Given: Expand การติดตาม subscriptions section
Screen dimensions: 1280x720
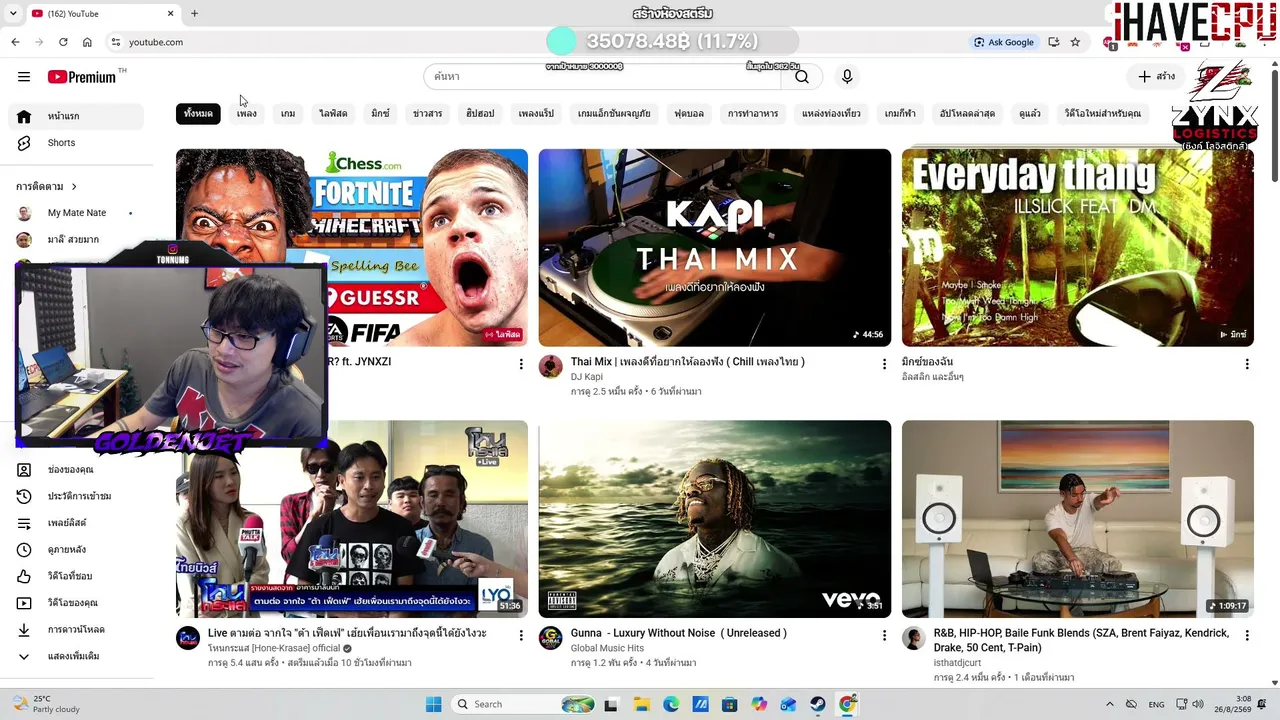Looking at the screenshot, I should 47,187.
